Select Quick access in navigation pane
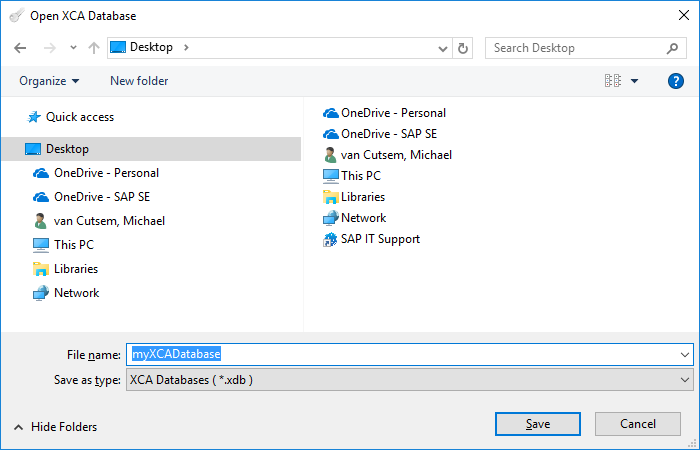Screen dimensions: 700x450 (x=79, y=117)
